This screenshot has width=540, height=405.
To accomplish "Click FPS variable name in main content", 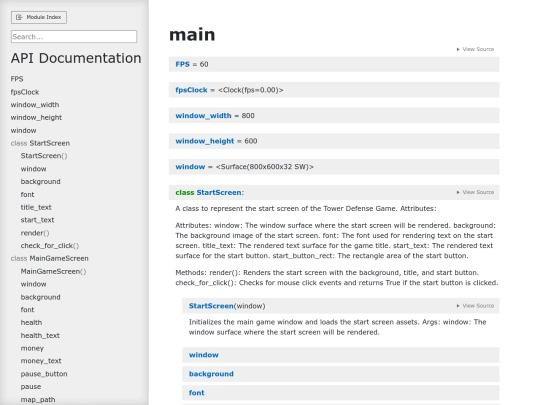I will (183, 64).
